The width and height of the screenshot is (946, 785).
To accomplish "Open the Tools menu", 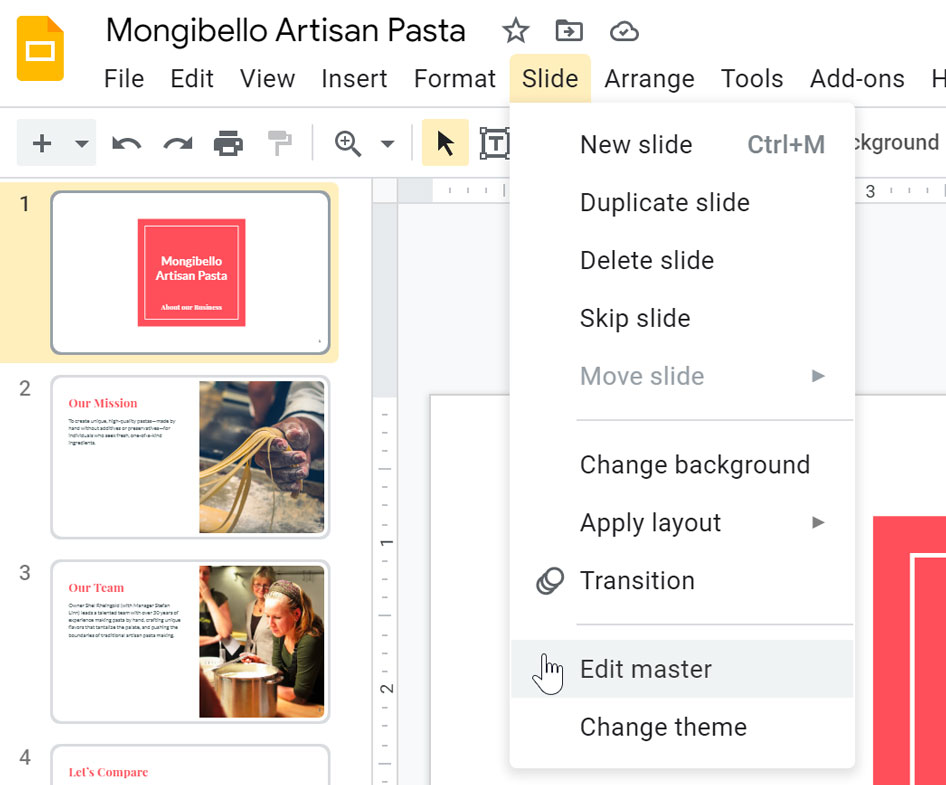I will pyautogui.click(x=752, y=78).
